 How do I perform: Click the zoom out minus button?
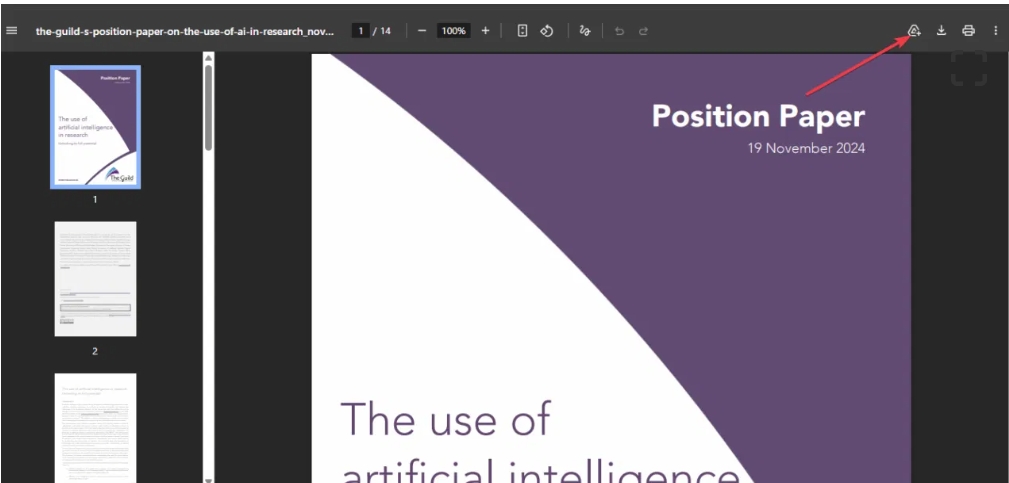[x=422, y=31]
